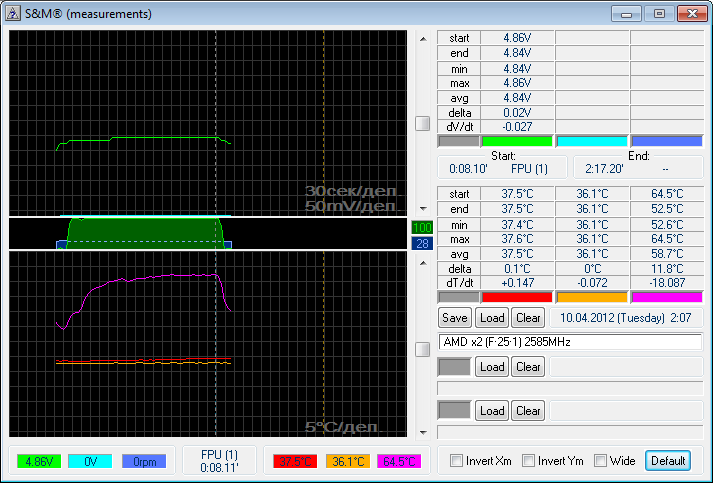
Task: Click down arrow of temperature graph scrollbar
Action: (x=423, y=433)
